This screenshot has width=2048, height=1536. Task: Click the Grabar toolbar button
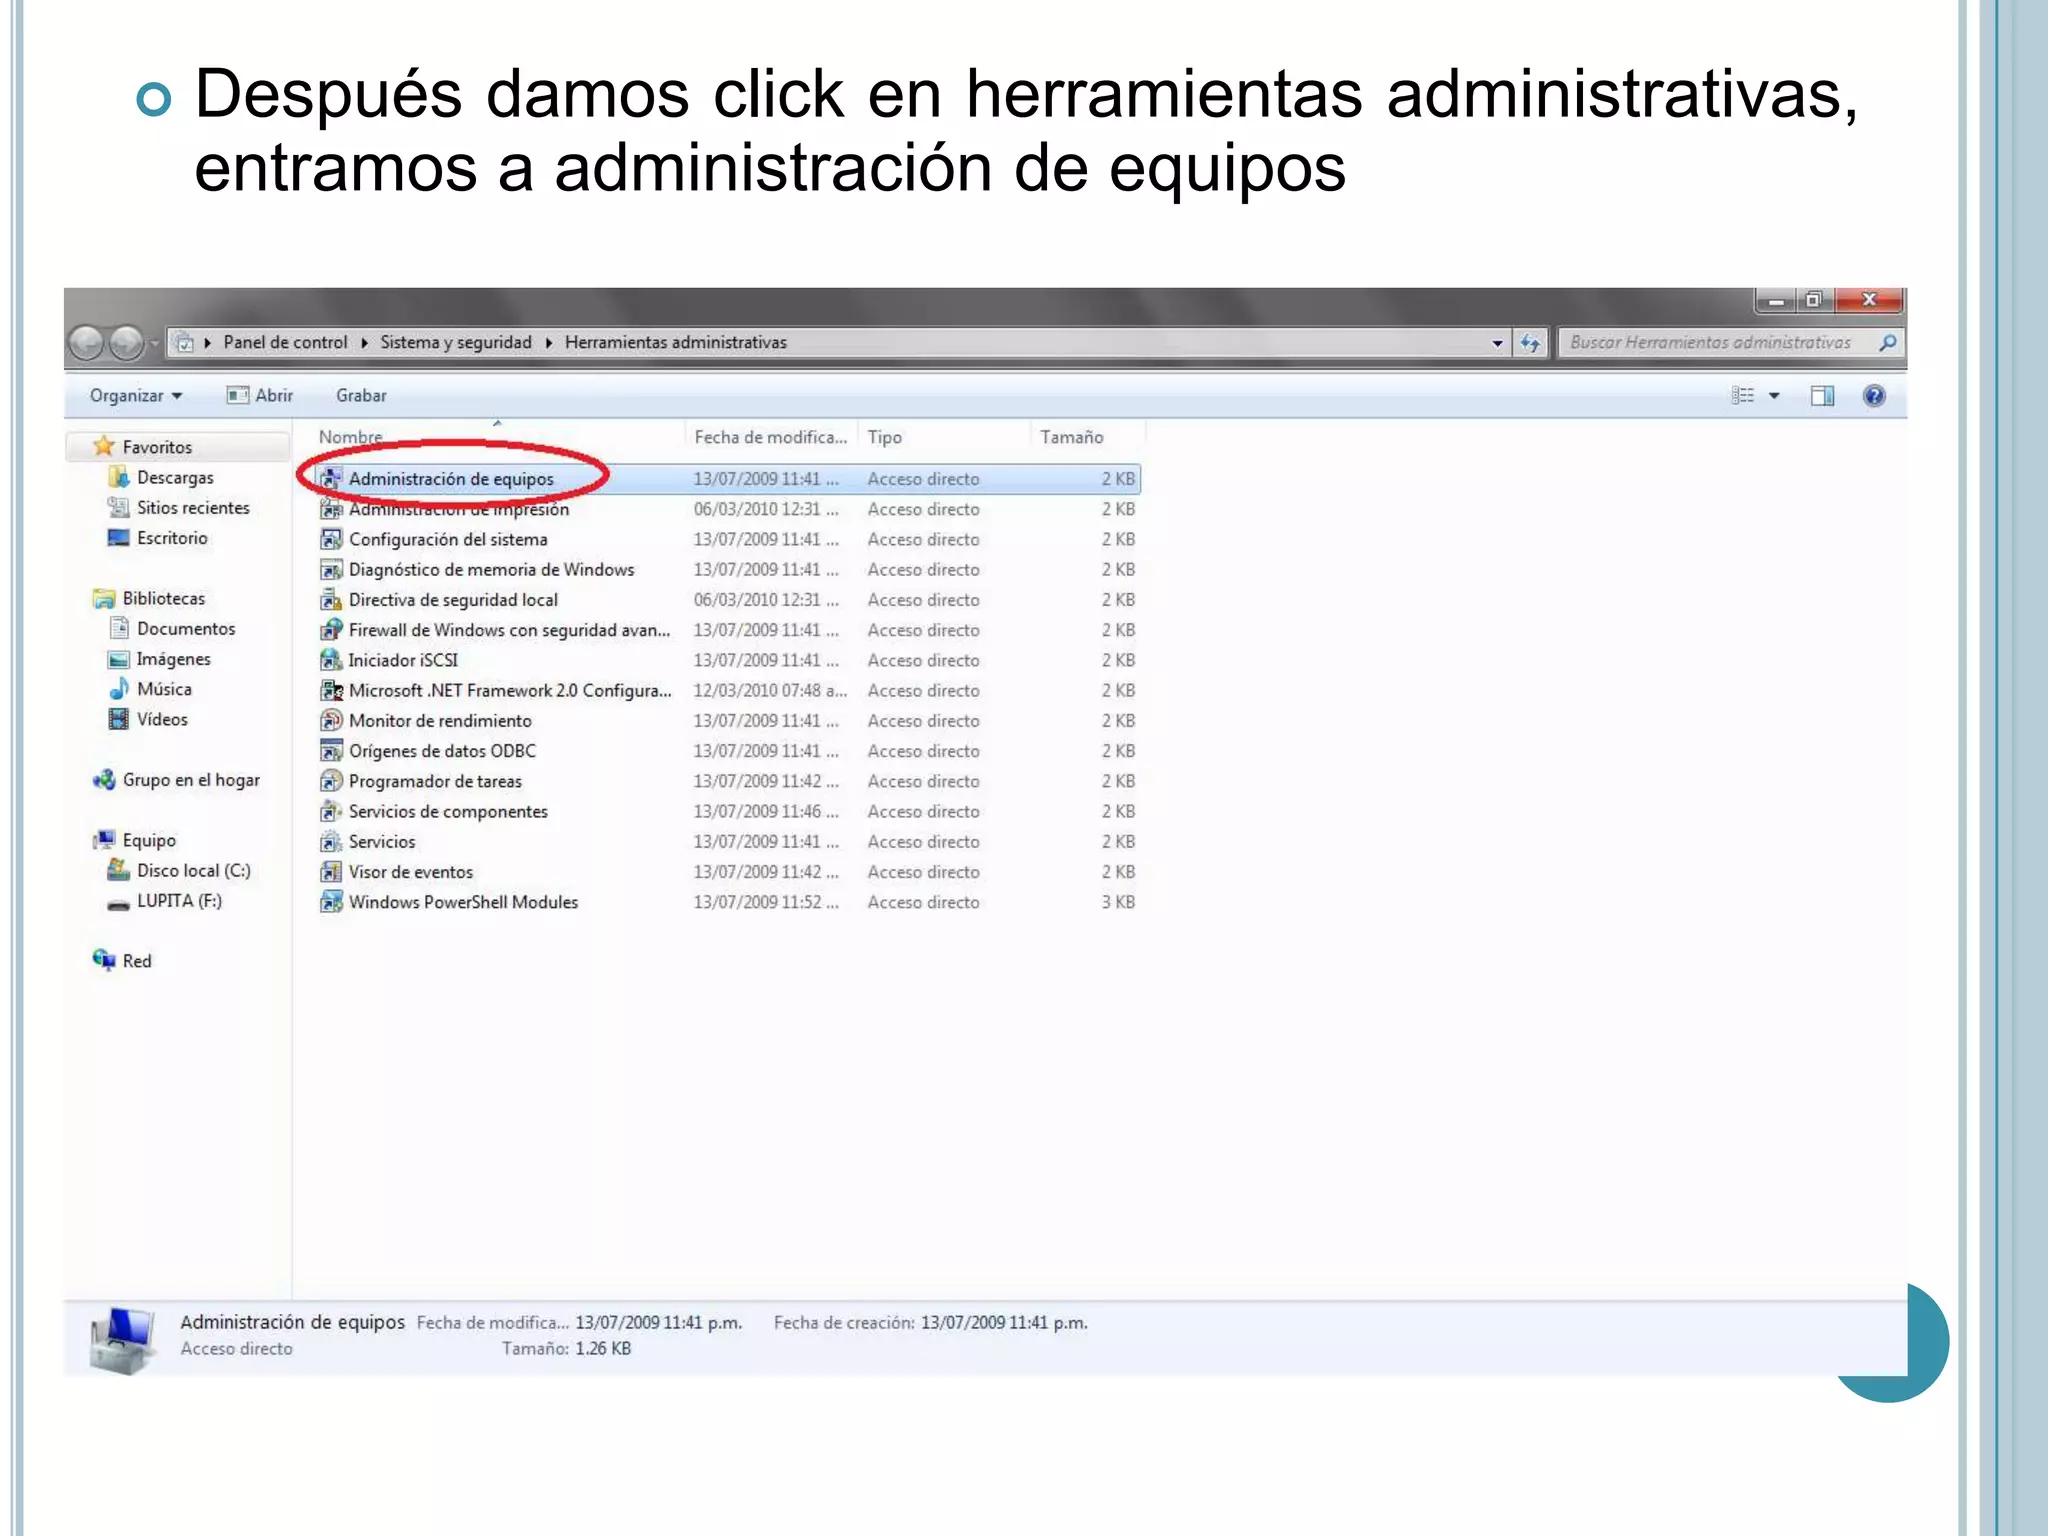[x=361, y=396]
